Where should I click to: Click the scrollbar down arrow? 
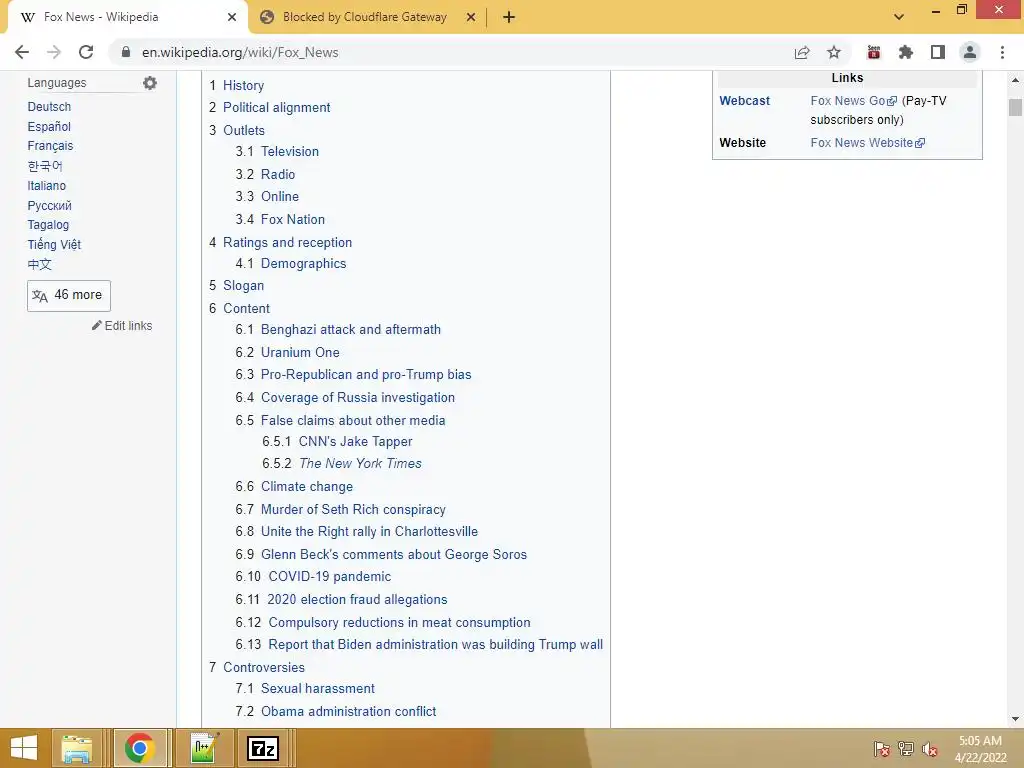(x=1015, y=719)
